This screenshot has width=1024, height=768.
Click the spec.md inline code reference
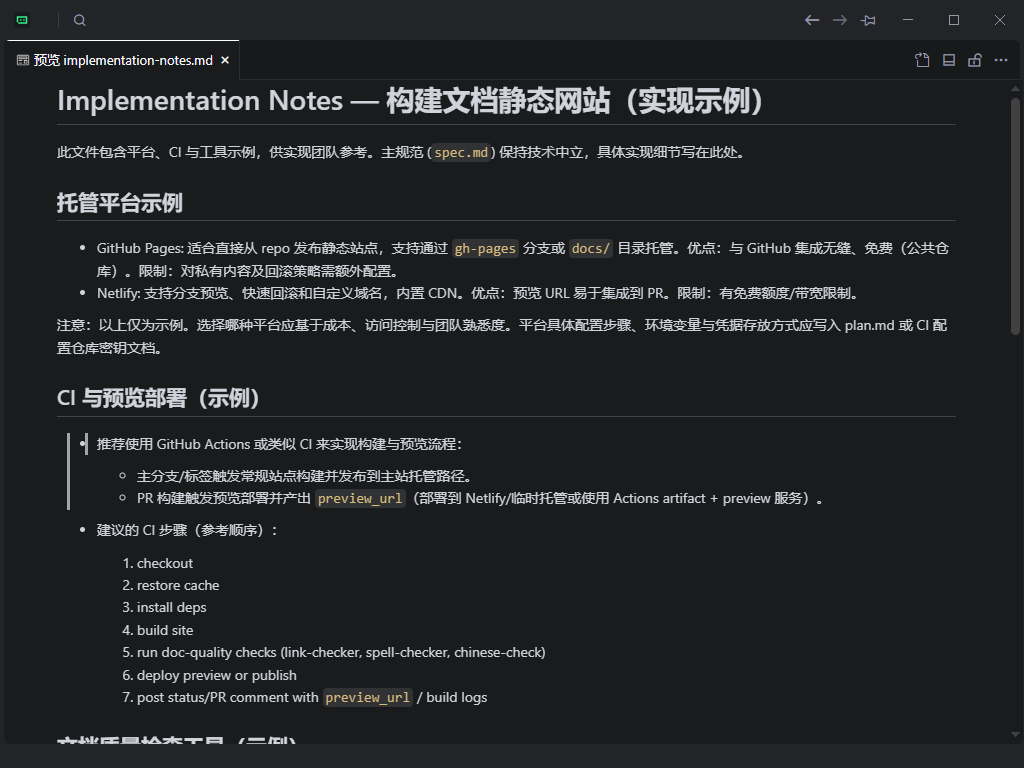461,153
